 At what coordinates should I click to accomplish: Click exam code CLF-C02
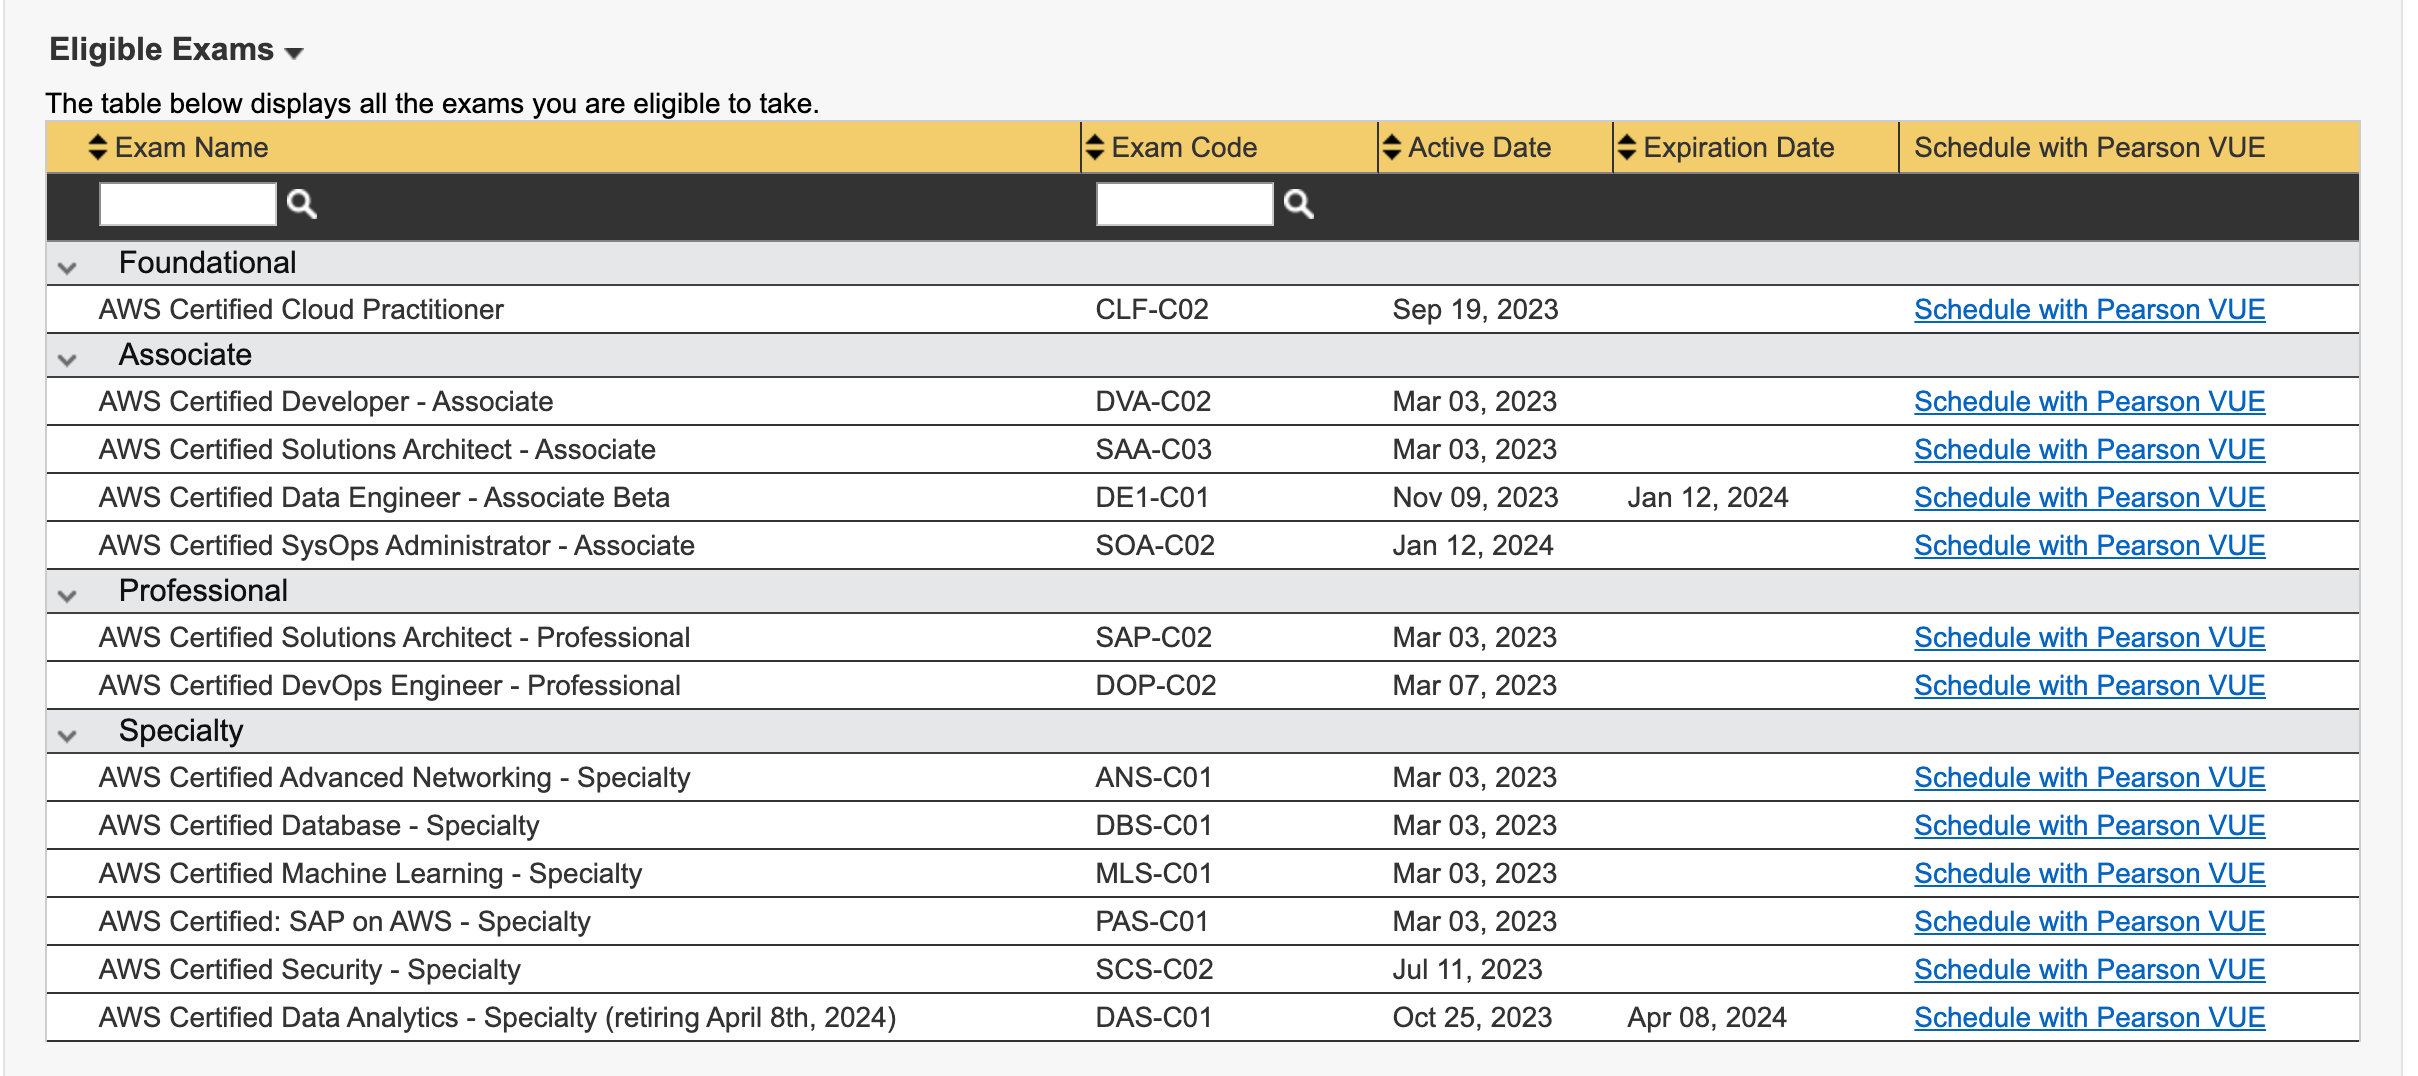[1151, 310]
